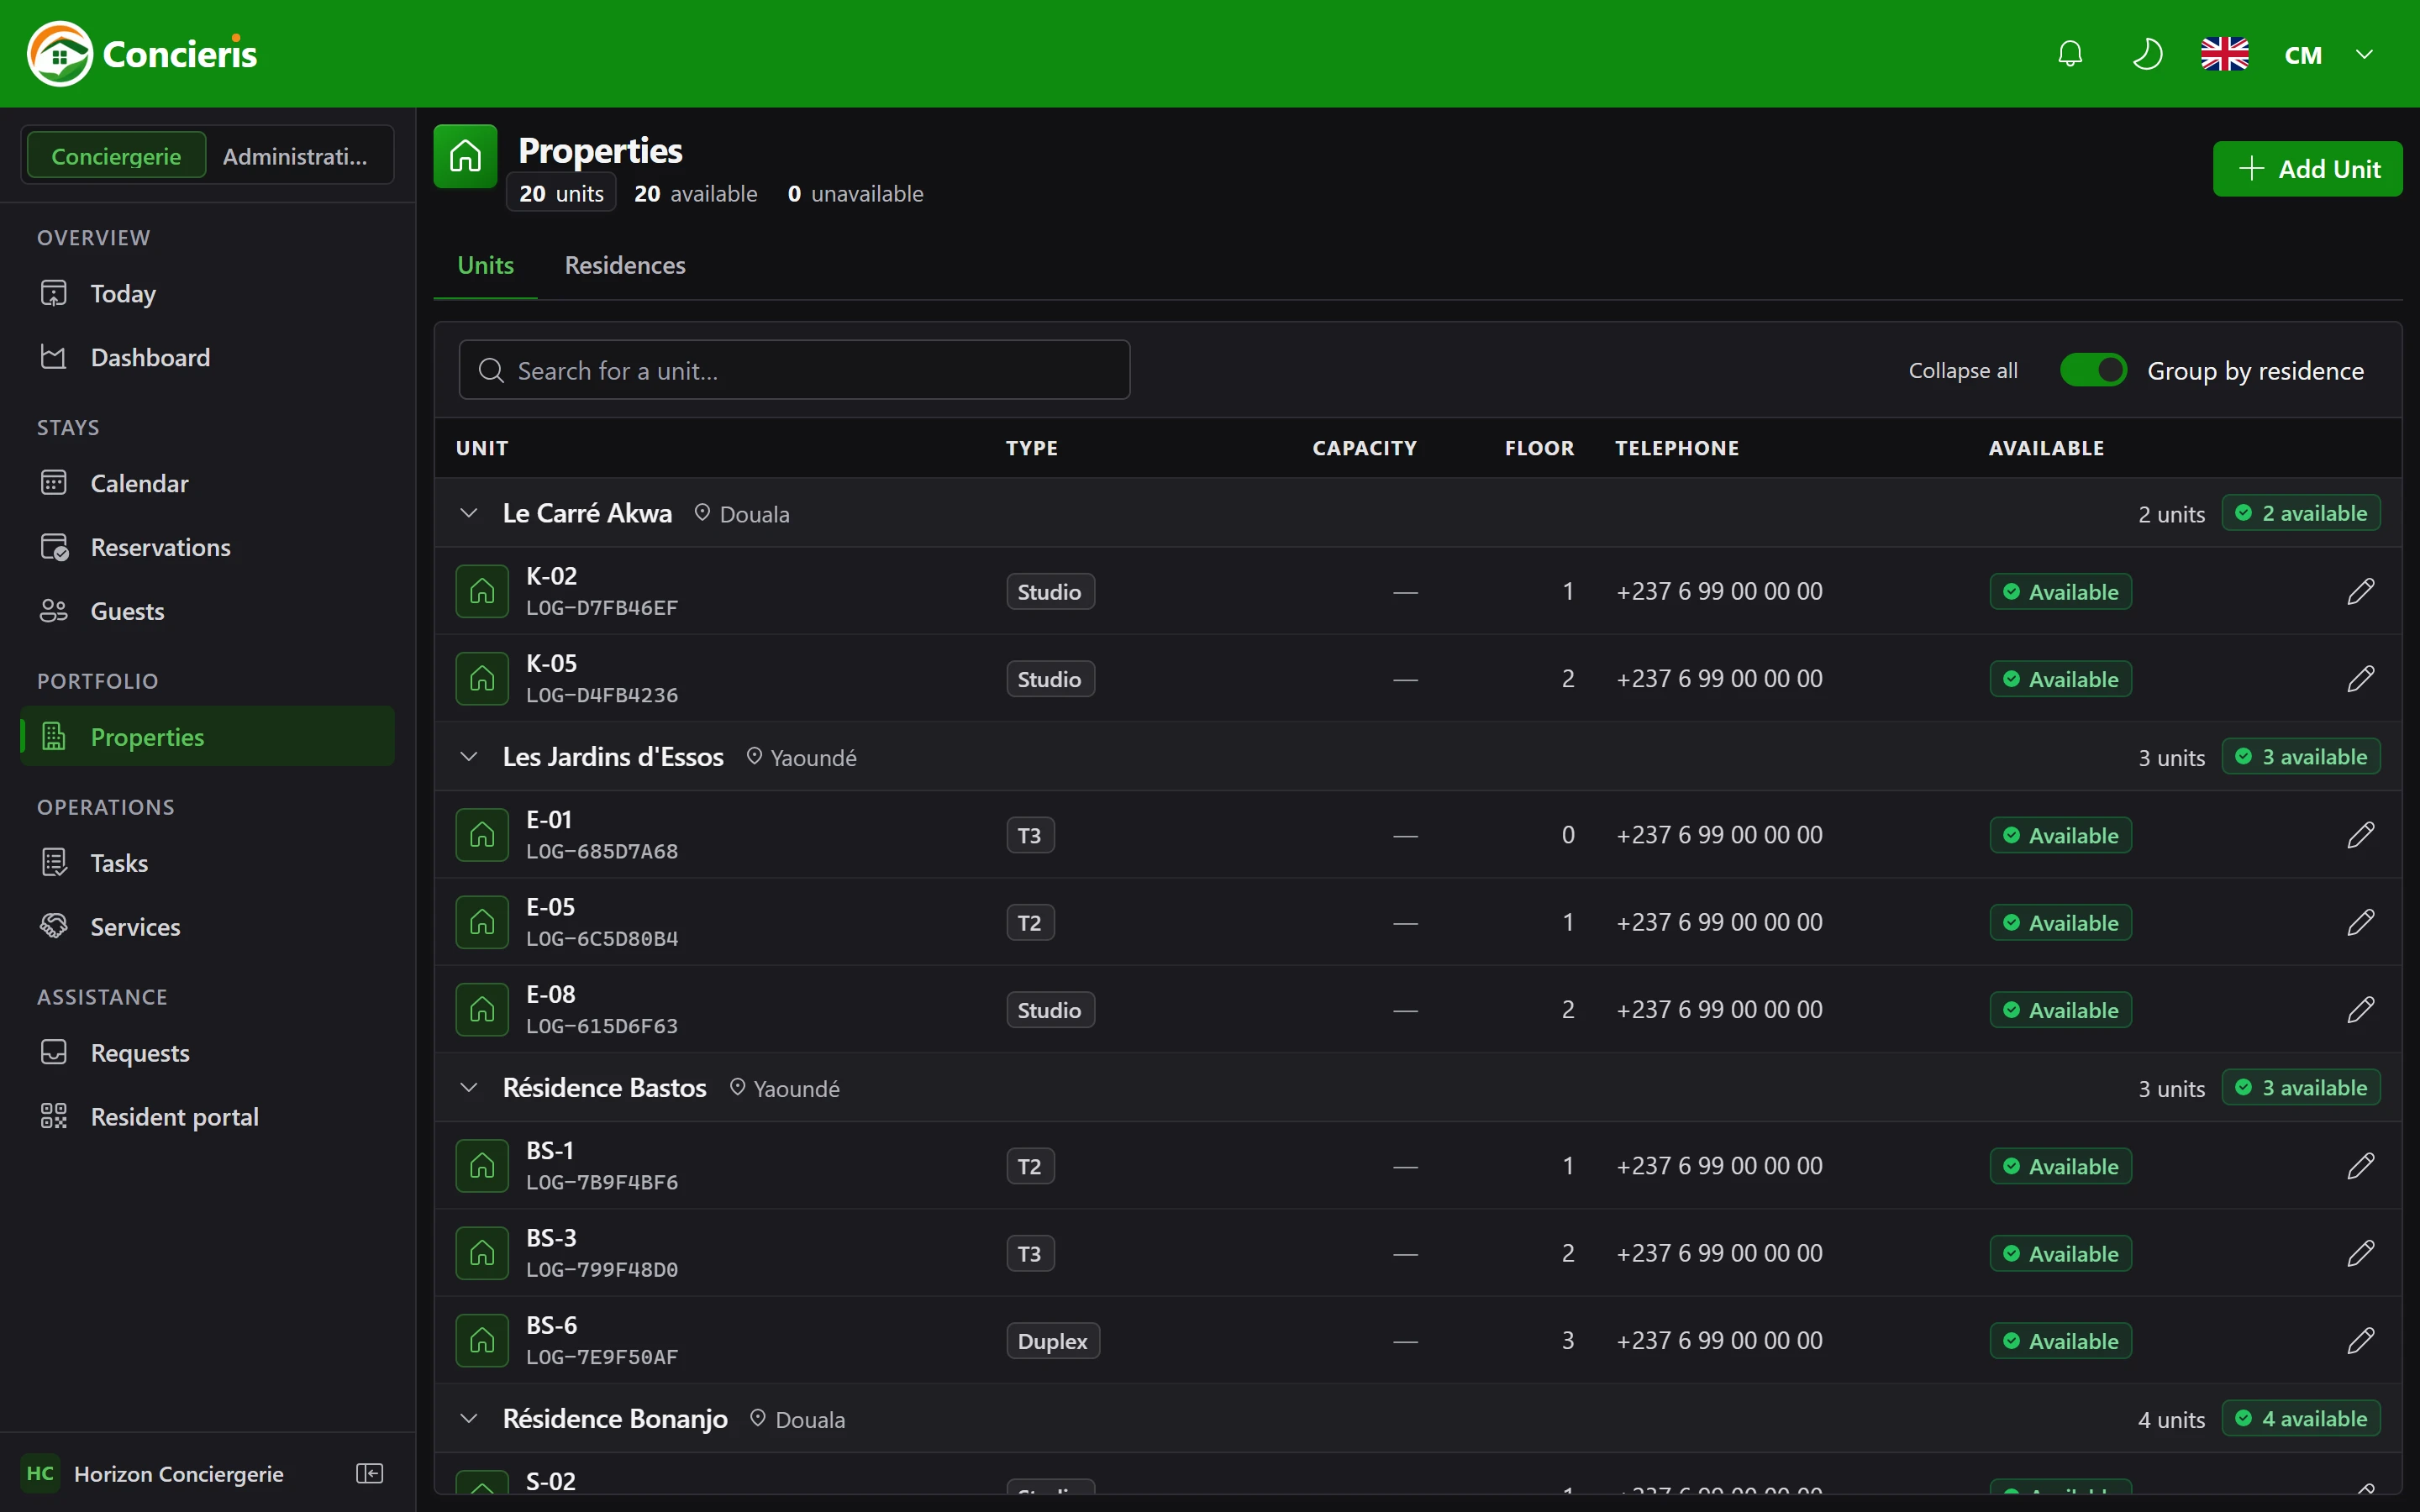Image resolution: width=2420 pixels, height=1512 pixels.
Task: Open Resident portal in sidebar
Action: click(x=207, y=1117)
